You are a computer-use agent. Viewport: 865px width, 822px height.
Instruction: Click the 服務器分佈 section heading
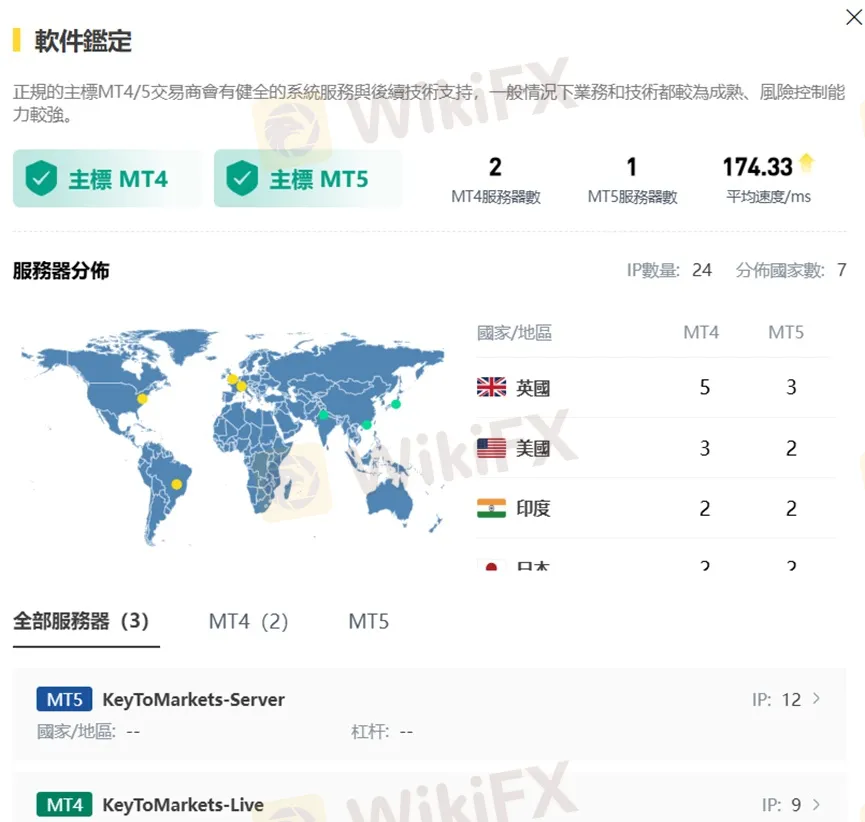pos(61,270)
